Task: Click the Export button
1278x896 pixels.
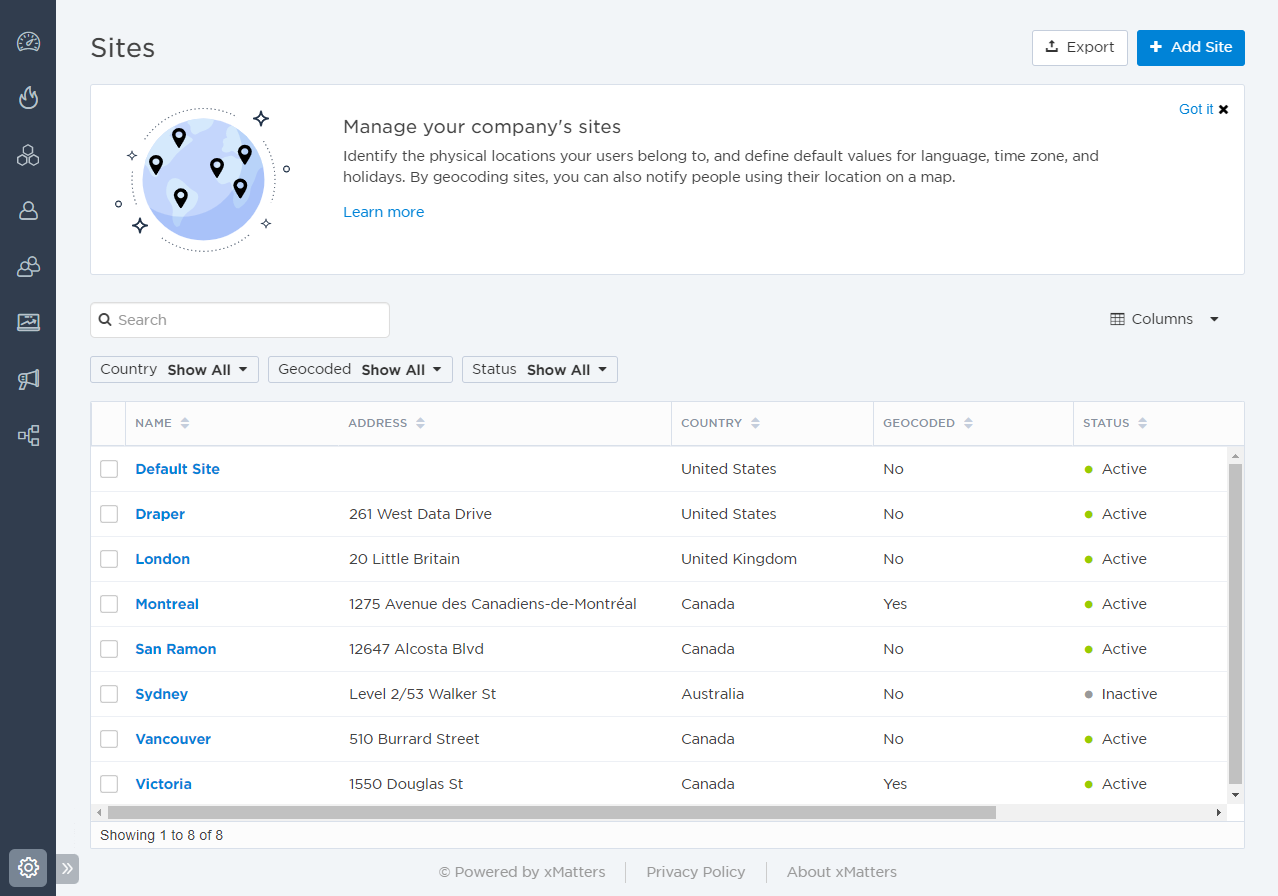Action: (x=1080, y=47)
